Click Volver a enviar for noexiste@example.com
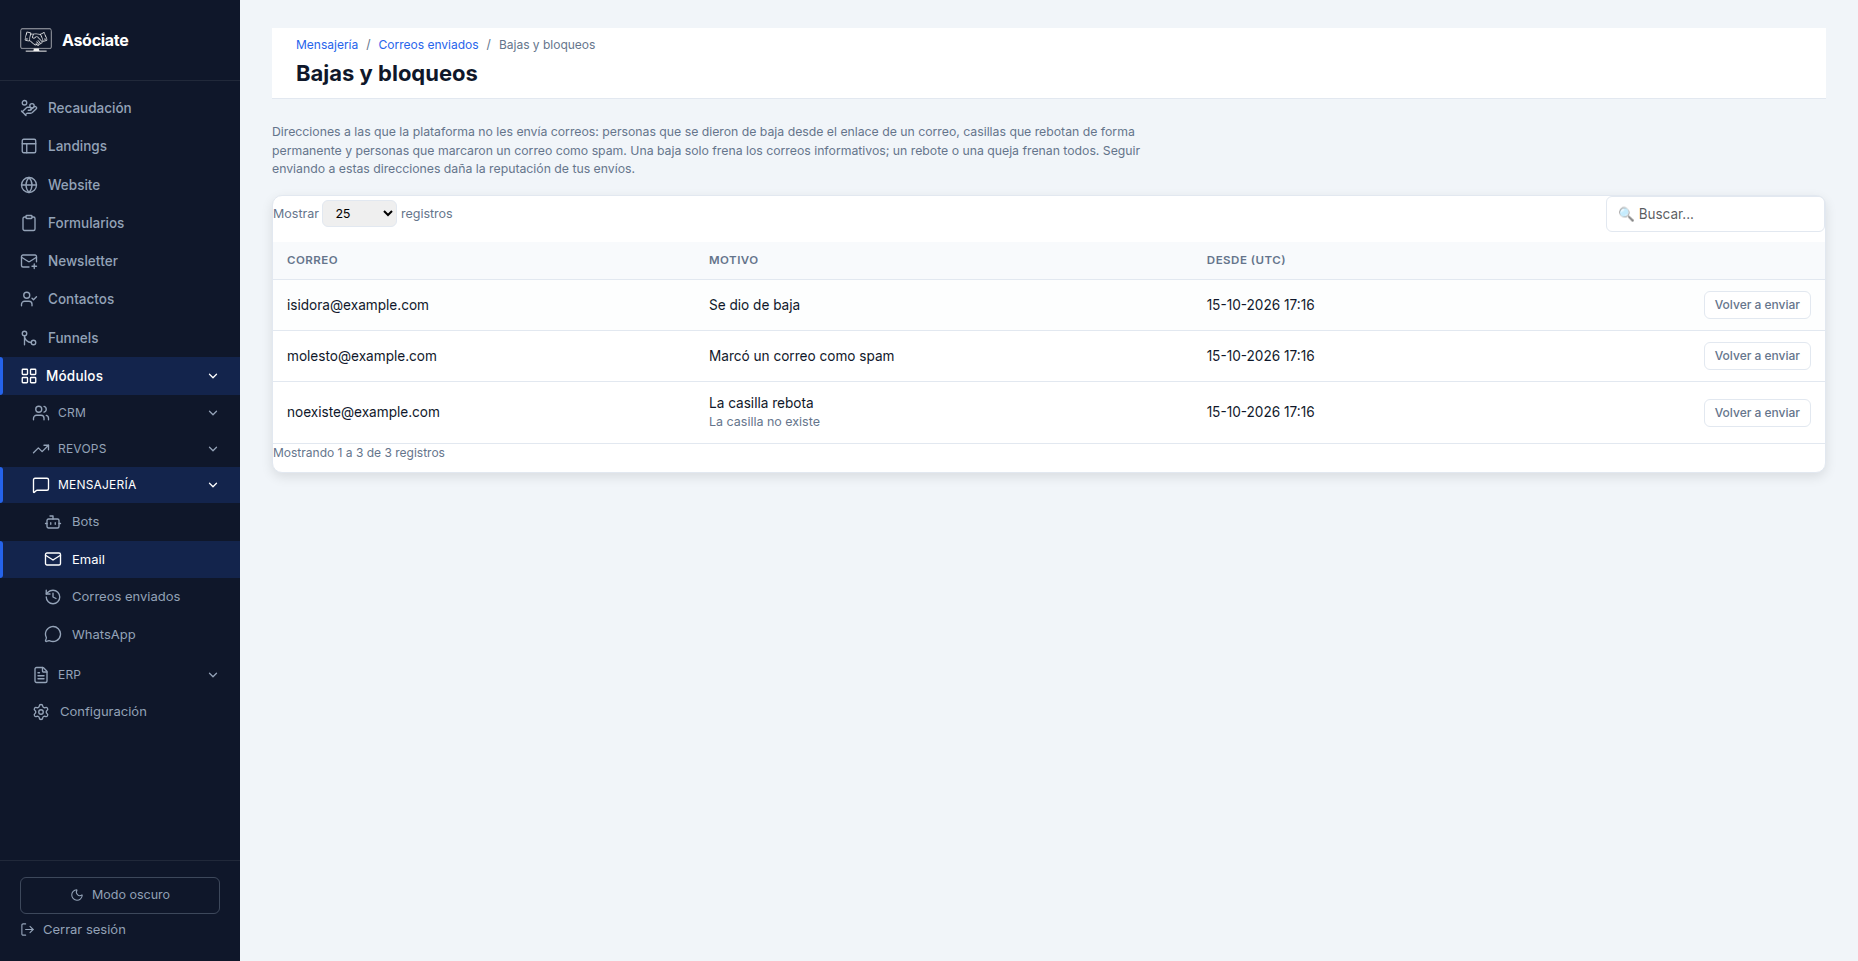1858x961 pixels. (x=1757, y=413)
